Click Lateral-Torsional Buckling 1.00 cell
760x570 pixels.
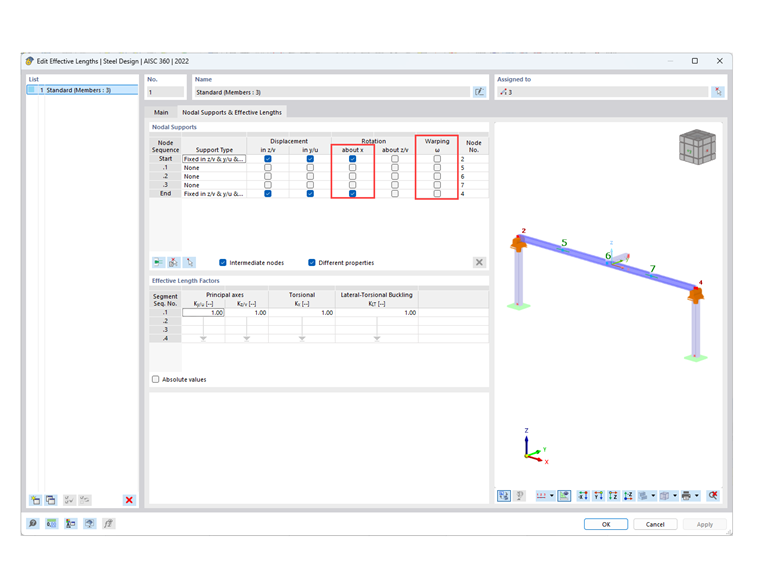pos(377,313)
